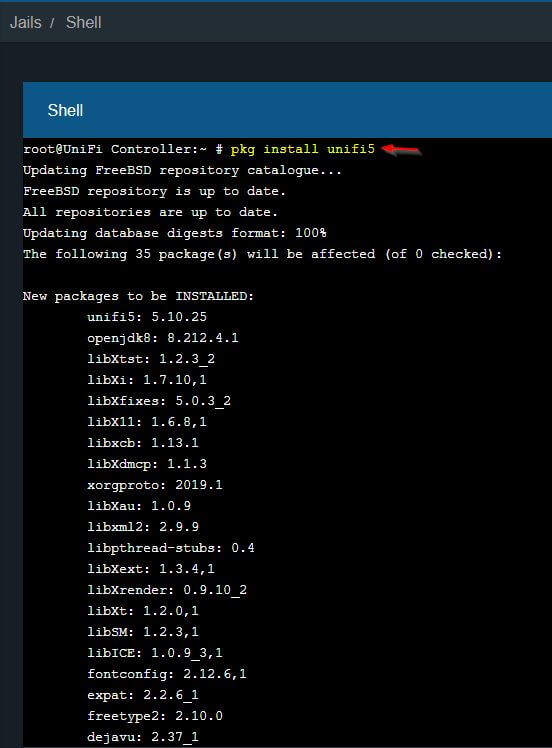This screenshot has width=552, height=748.
Task: Click the openjdk8: 8.212.4.1 entry
Action: coord(163,338)
